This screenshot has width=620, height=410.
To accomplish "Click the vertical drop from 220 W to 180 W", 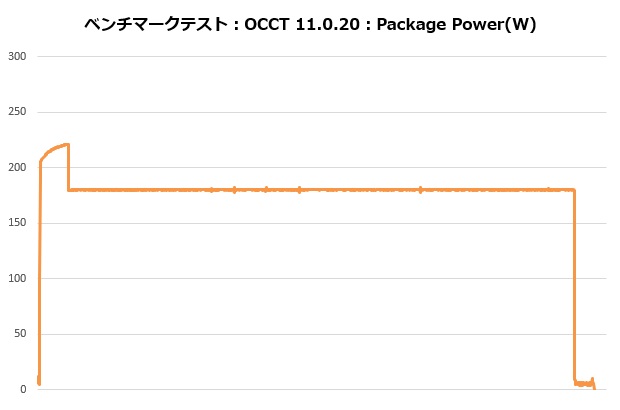I will (68, 168).
